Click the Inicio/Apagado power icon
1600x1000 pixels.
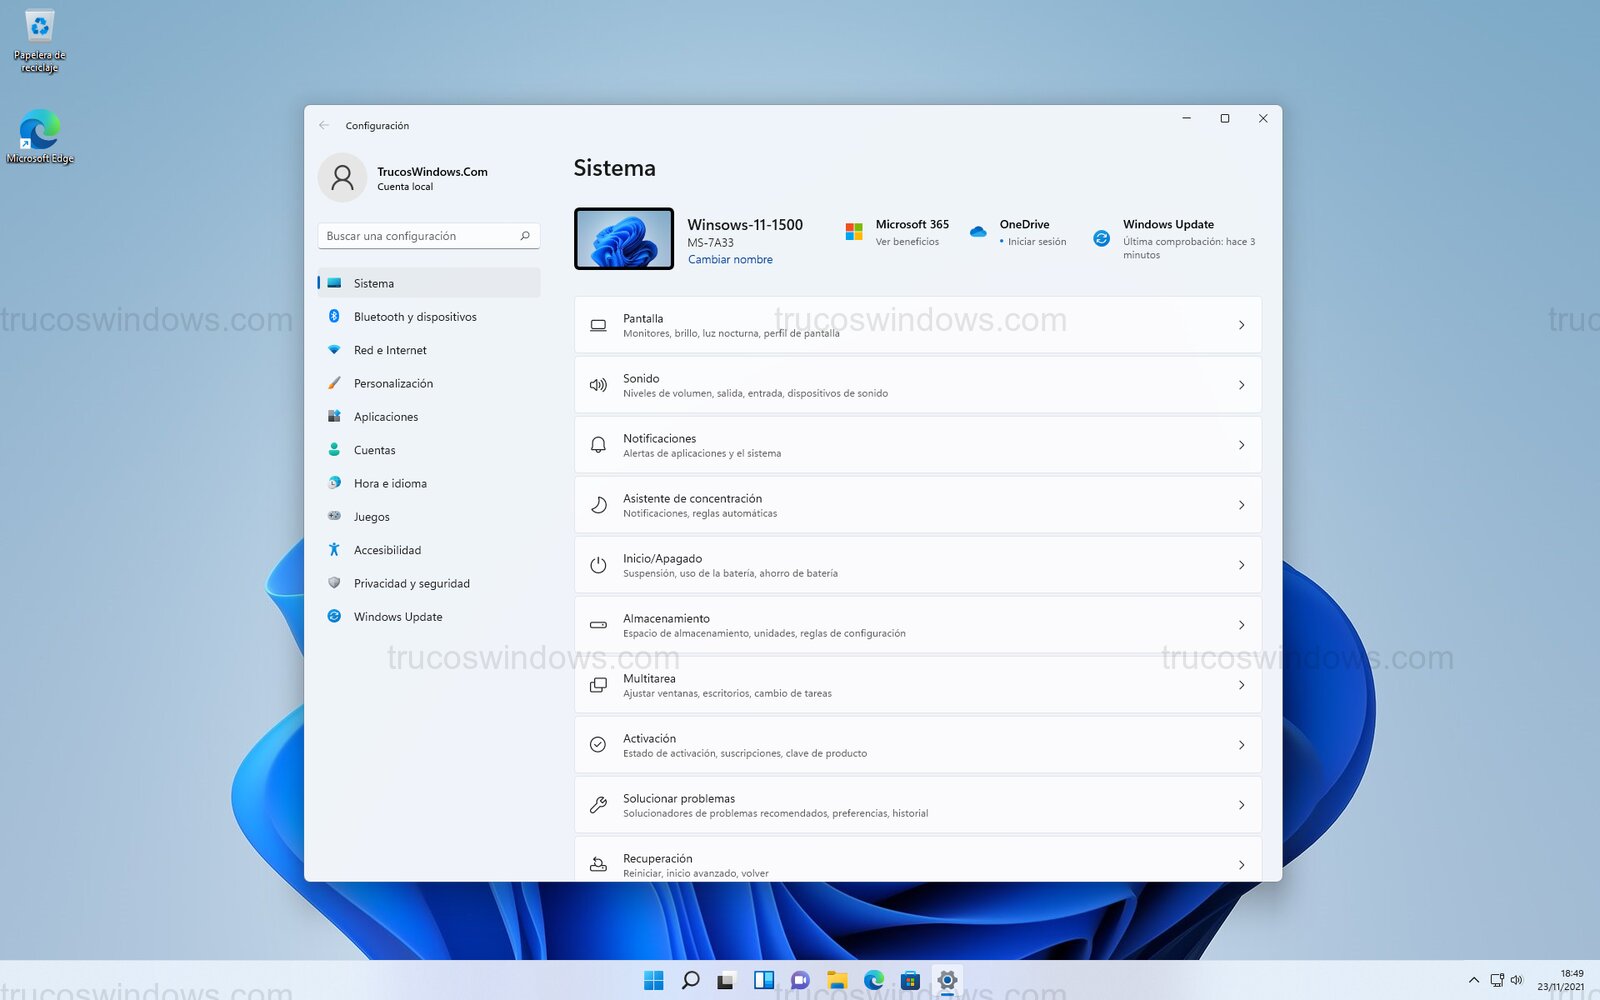pos(598,564)
